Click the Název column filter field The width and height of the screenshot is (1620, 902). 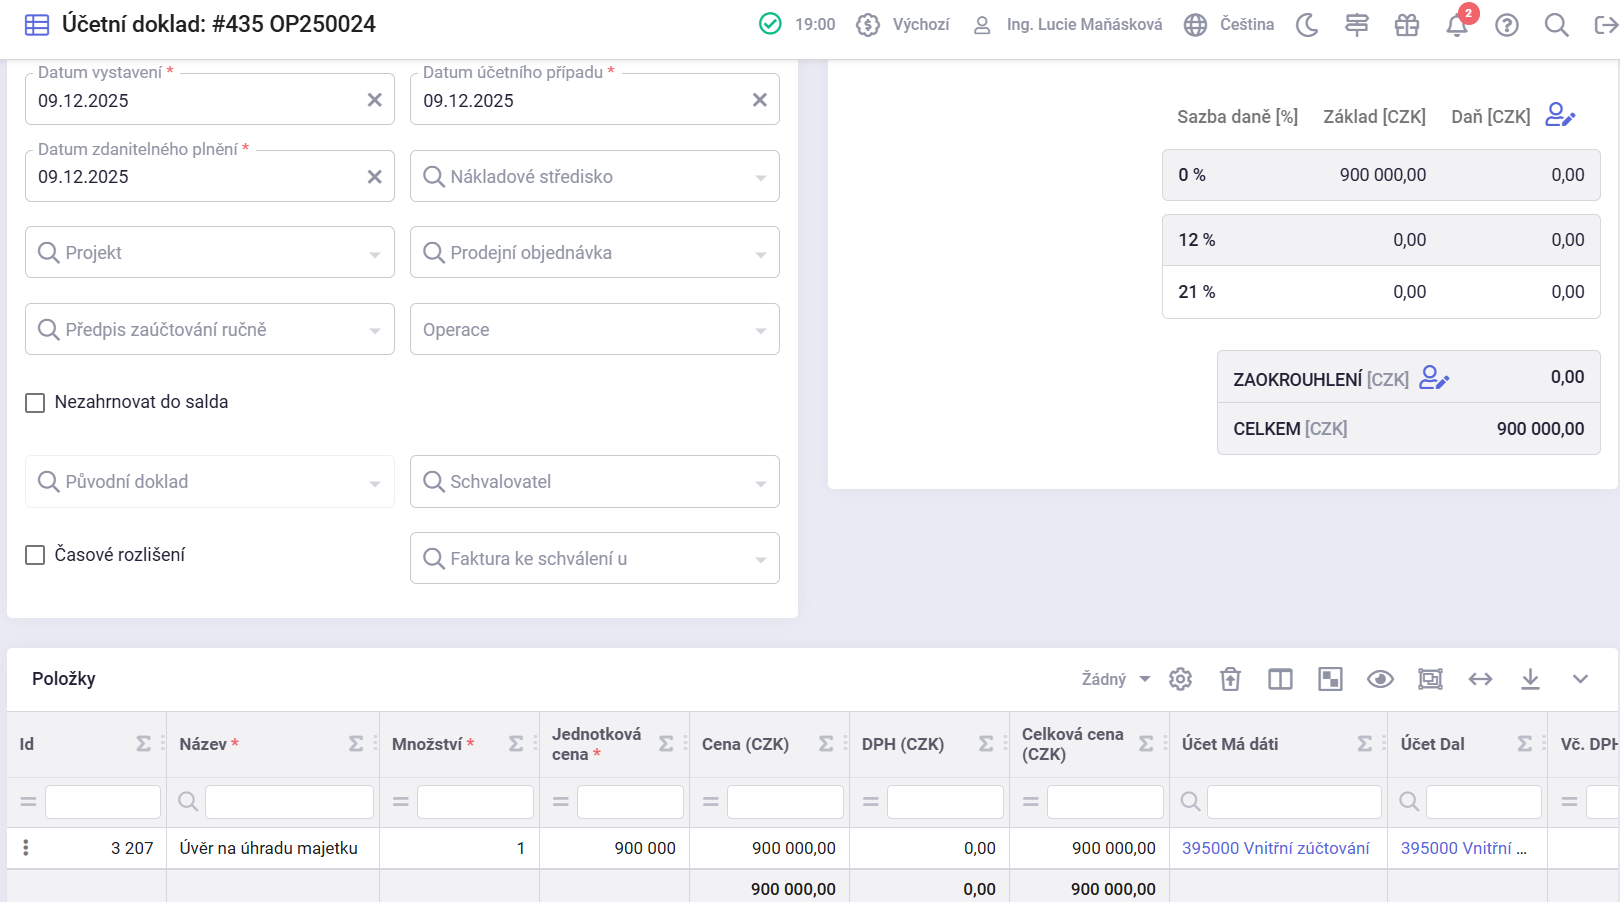pos(288,802)
